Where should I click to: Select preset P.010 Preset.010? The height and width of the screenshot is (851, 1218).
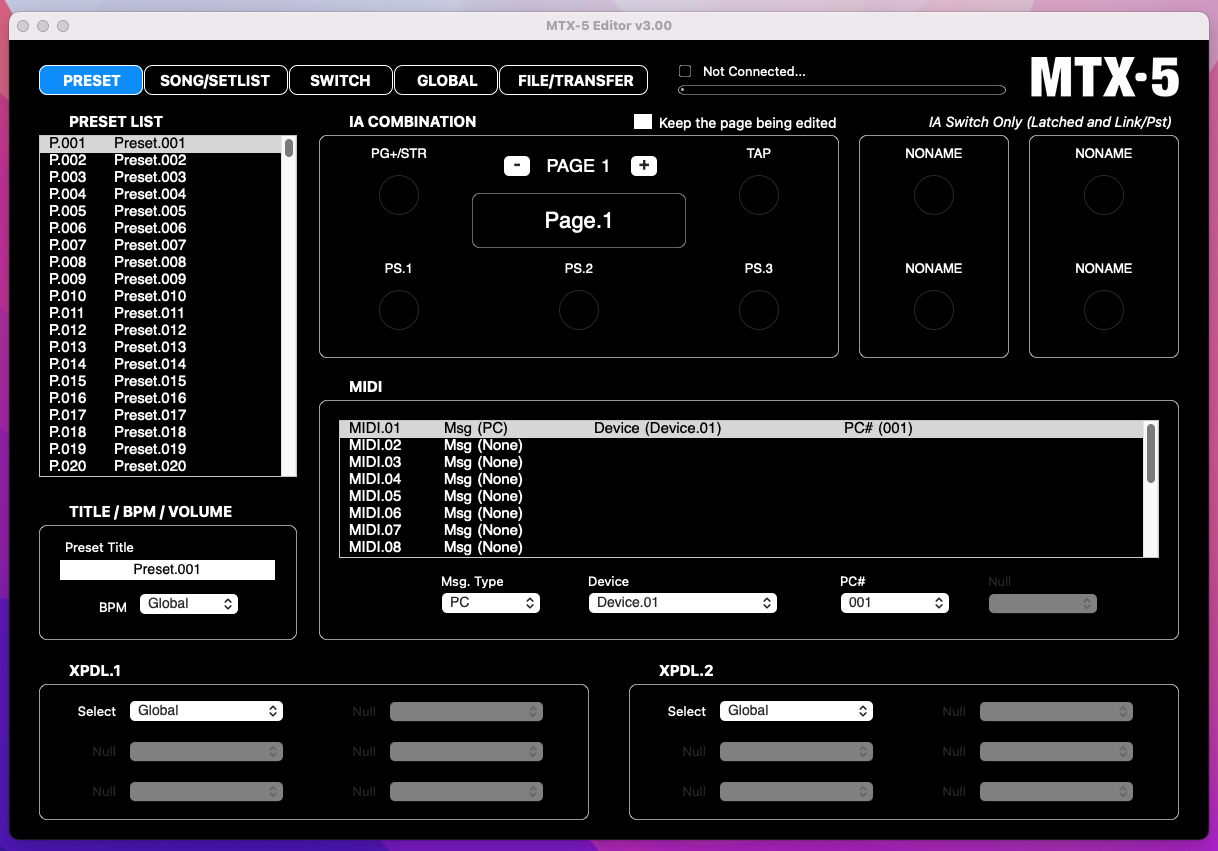[161, 296]
